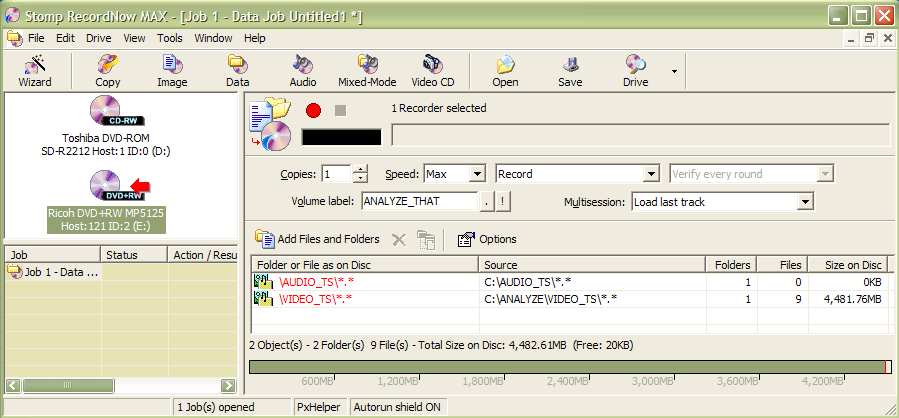This screenshot has width=899, height=418.
Task: Open the Tools menu
Action: tap(170, 38)
